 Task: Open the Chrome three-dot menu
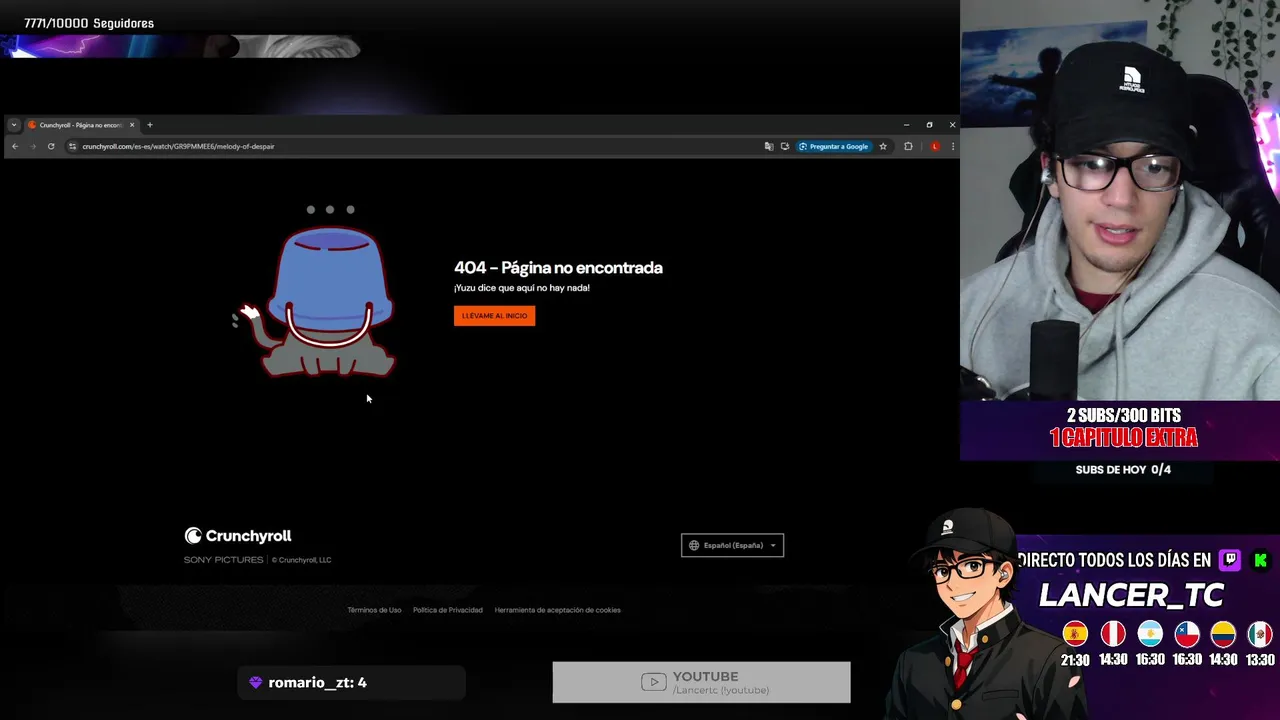(x=952, y=146)
